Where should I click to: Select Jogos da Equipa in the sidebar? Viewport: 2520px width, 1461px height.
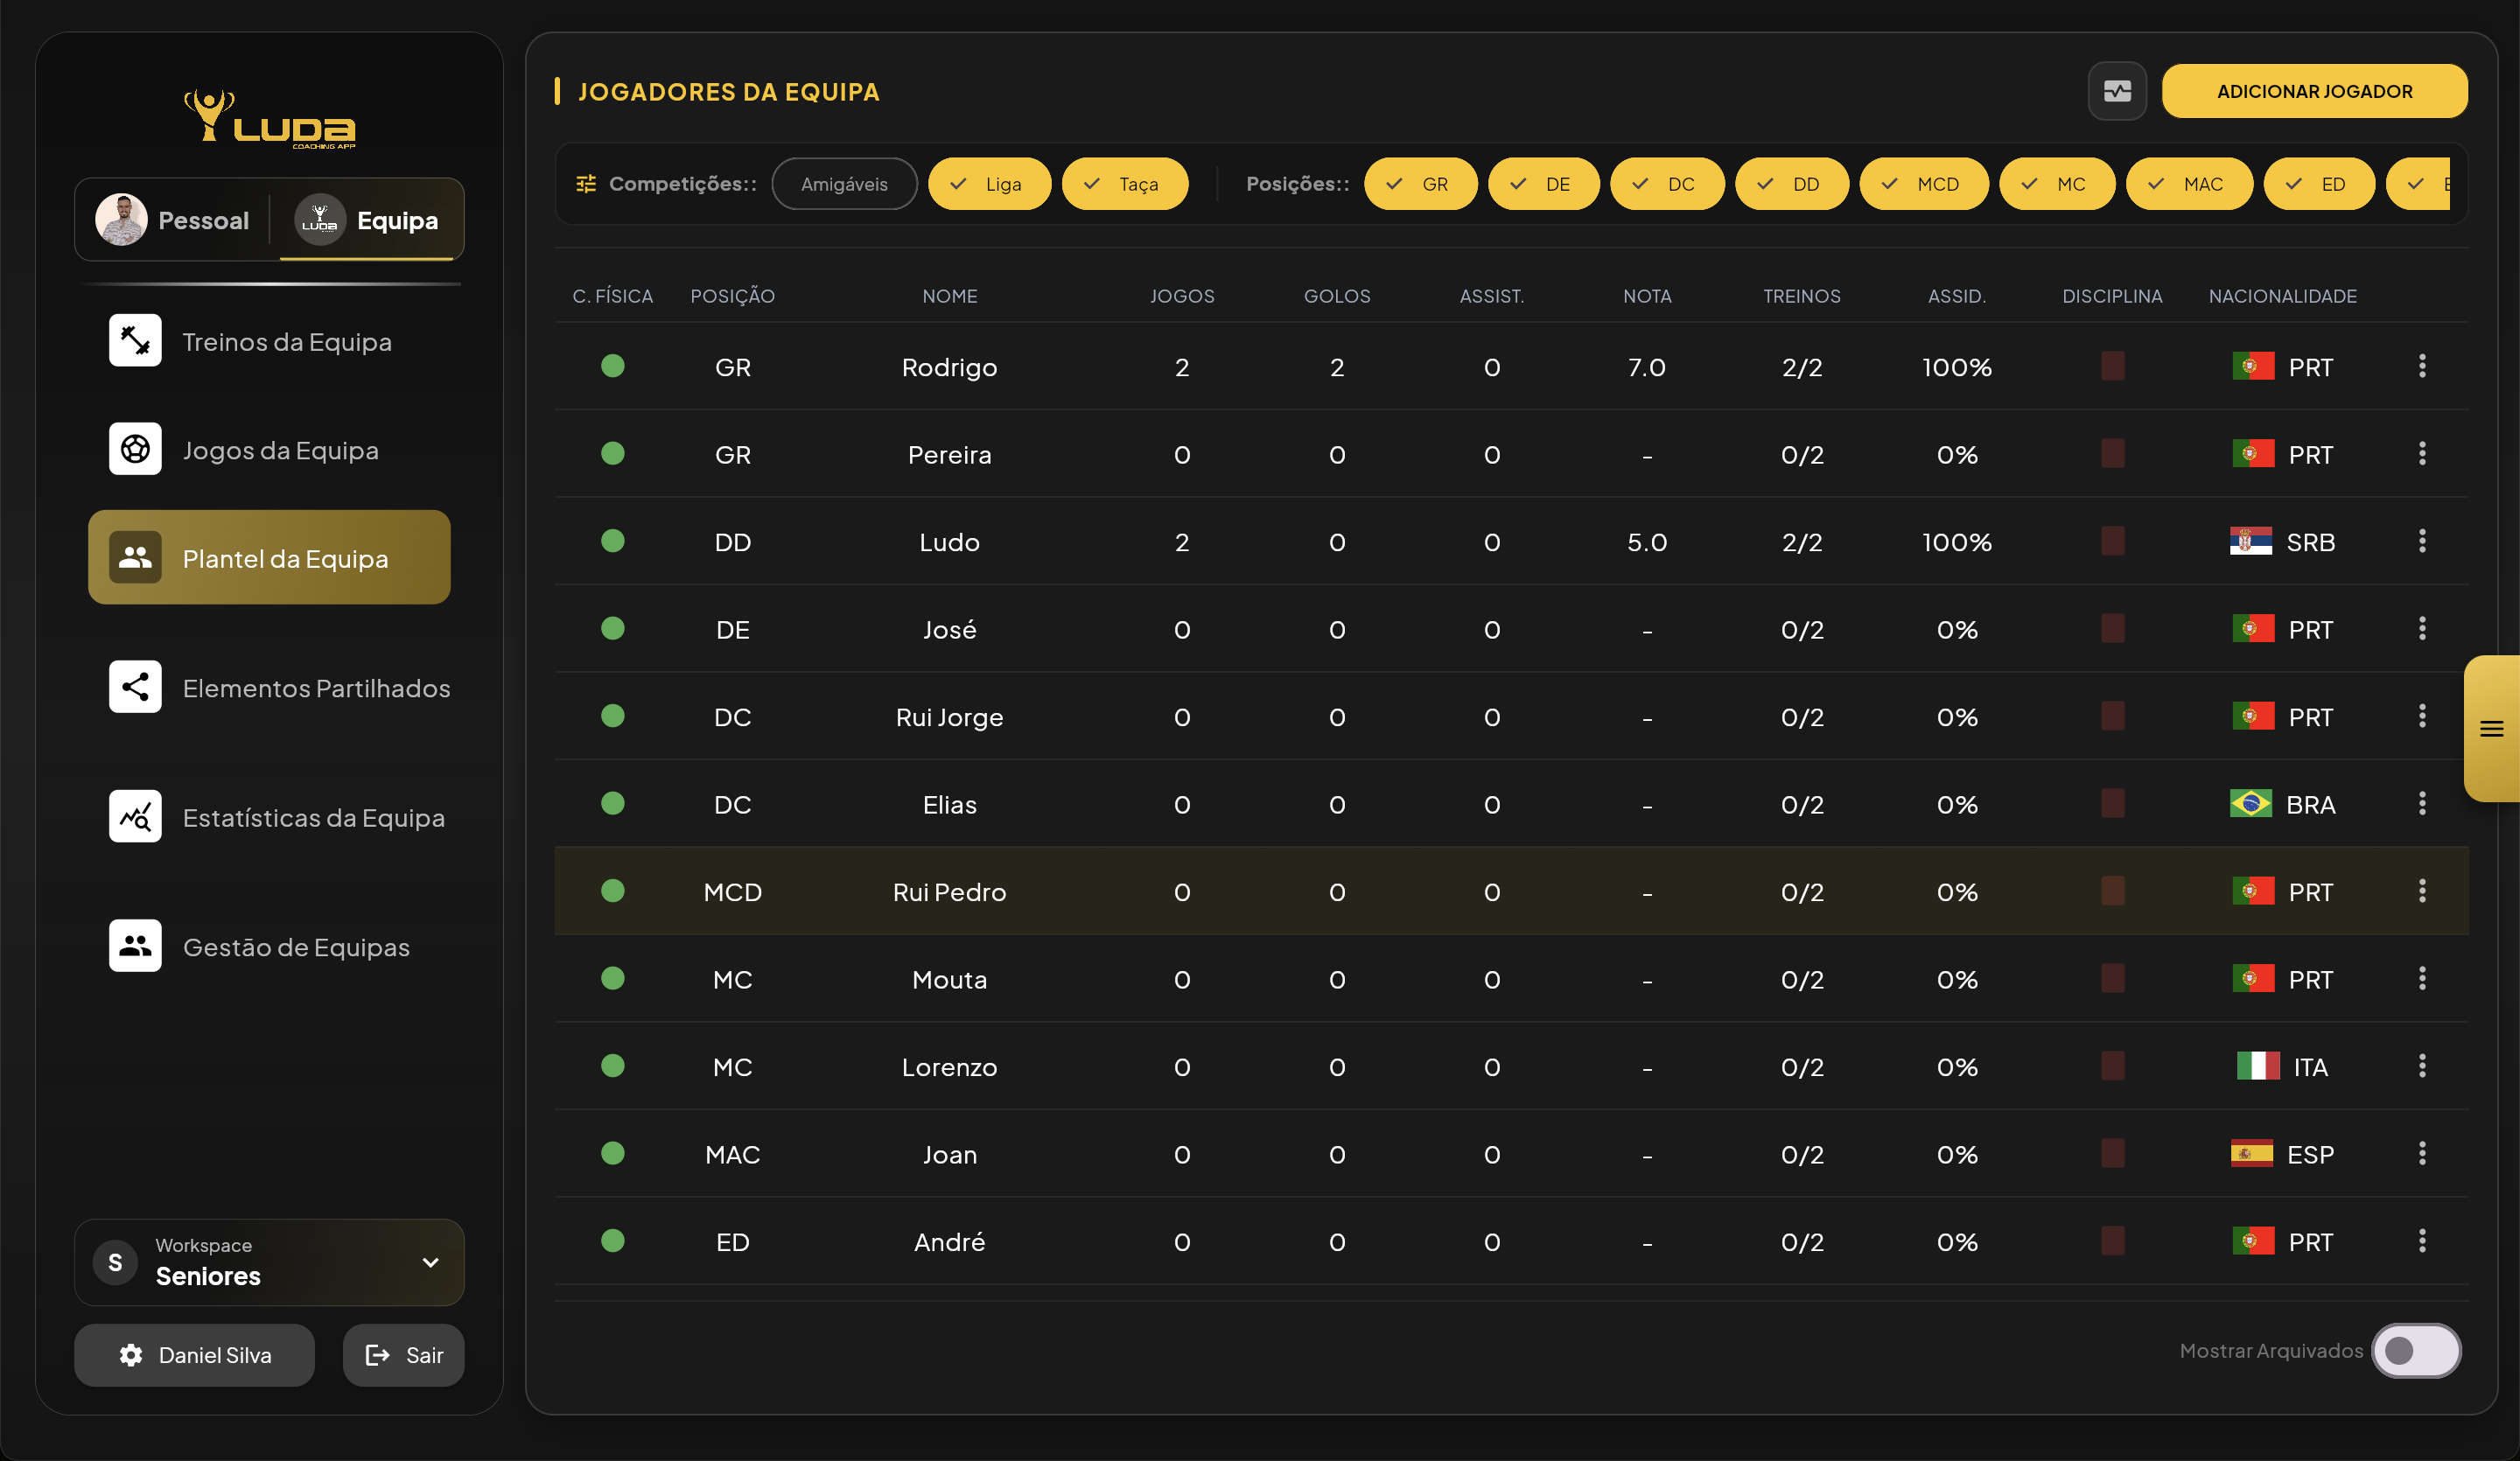tap(281, 449)
